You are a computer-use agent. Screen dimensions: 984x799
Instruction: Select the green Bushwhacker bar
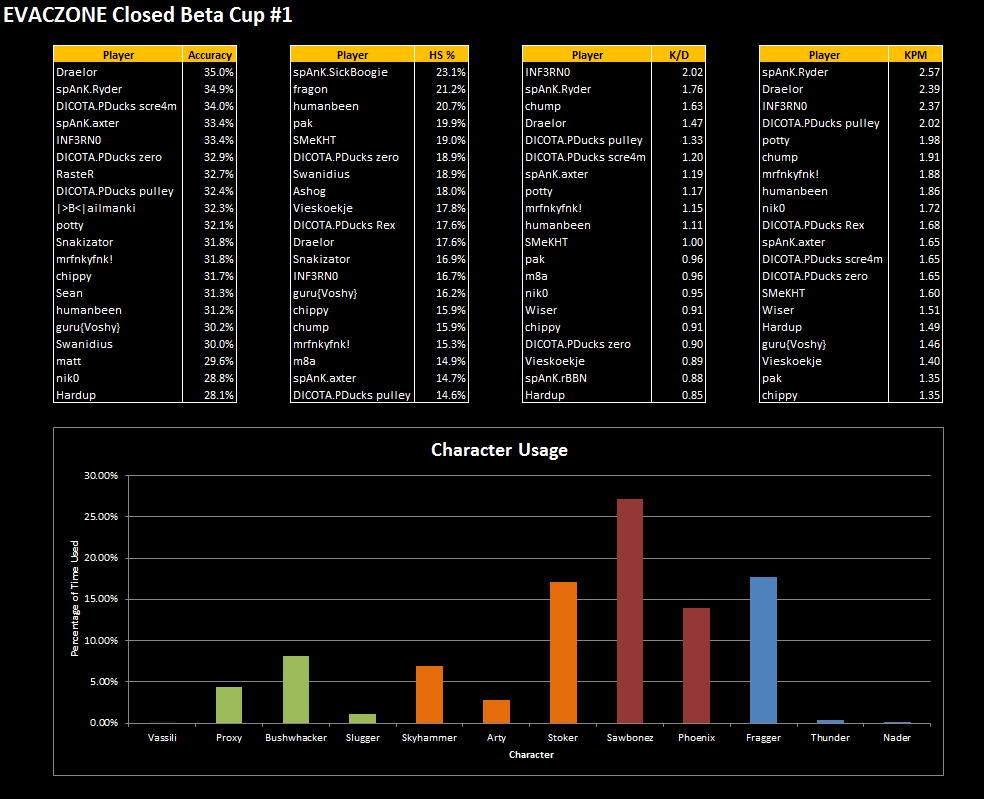[x=296, y=689]
